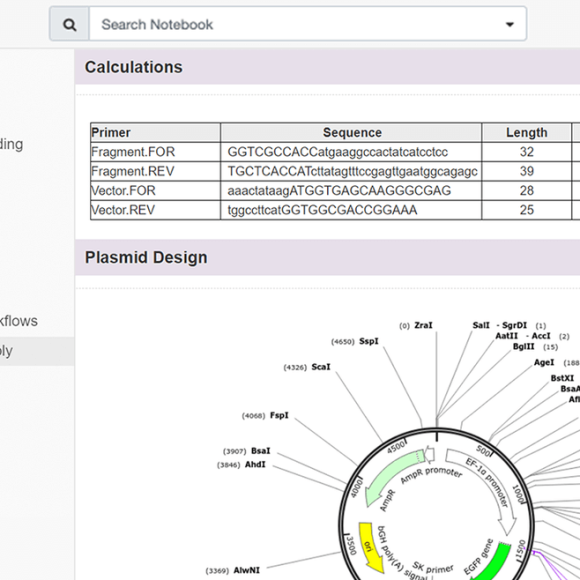Open the highlighted sidebar item ending 'ly'
The height and width of the screenshot is (580, 580).
coord(37,351)
